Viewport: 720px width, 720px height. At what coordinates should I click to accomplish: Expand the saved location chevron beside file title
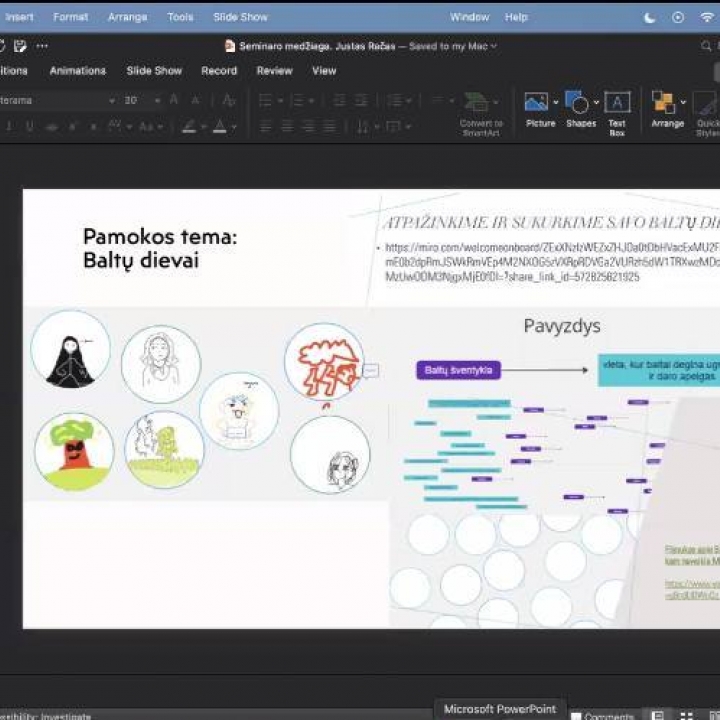pos(494,46)
